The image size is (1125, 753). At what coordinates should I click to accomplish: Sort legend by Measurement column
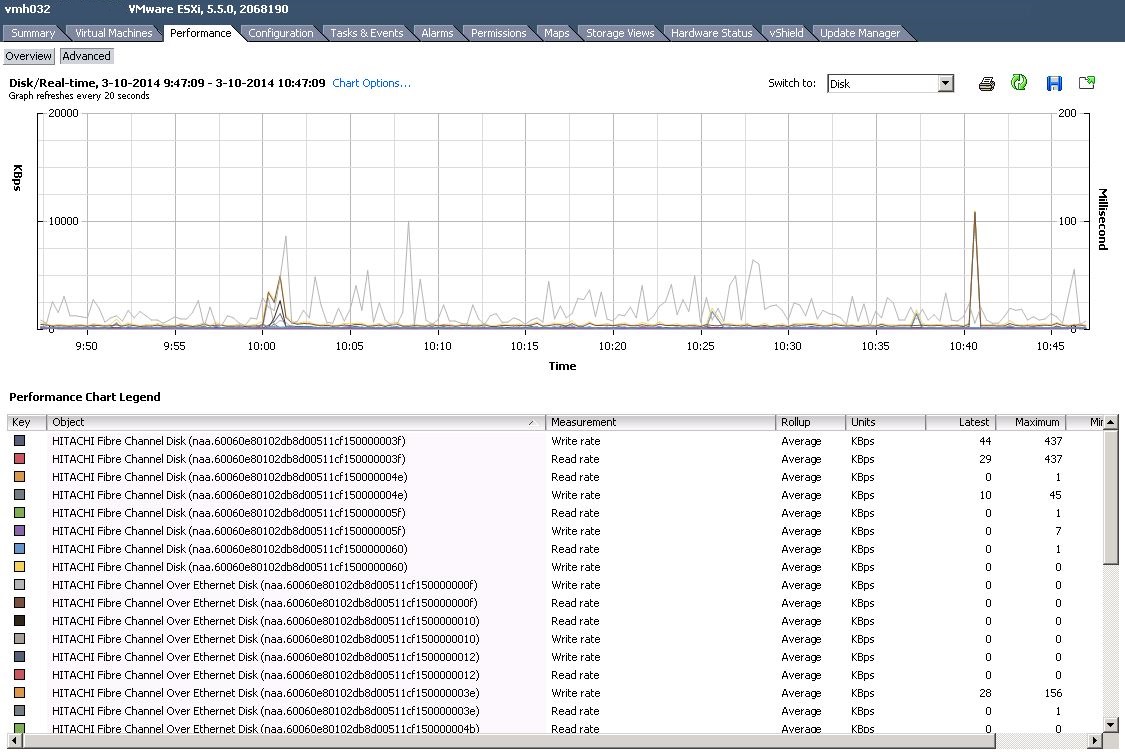click(660, 422)
